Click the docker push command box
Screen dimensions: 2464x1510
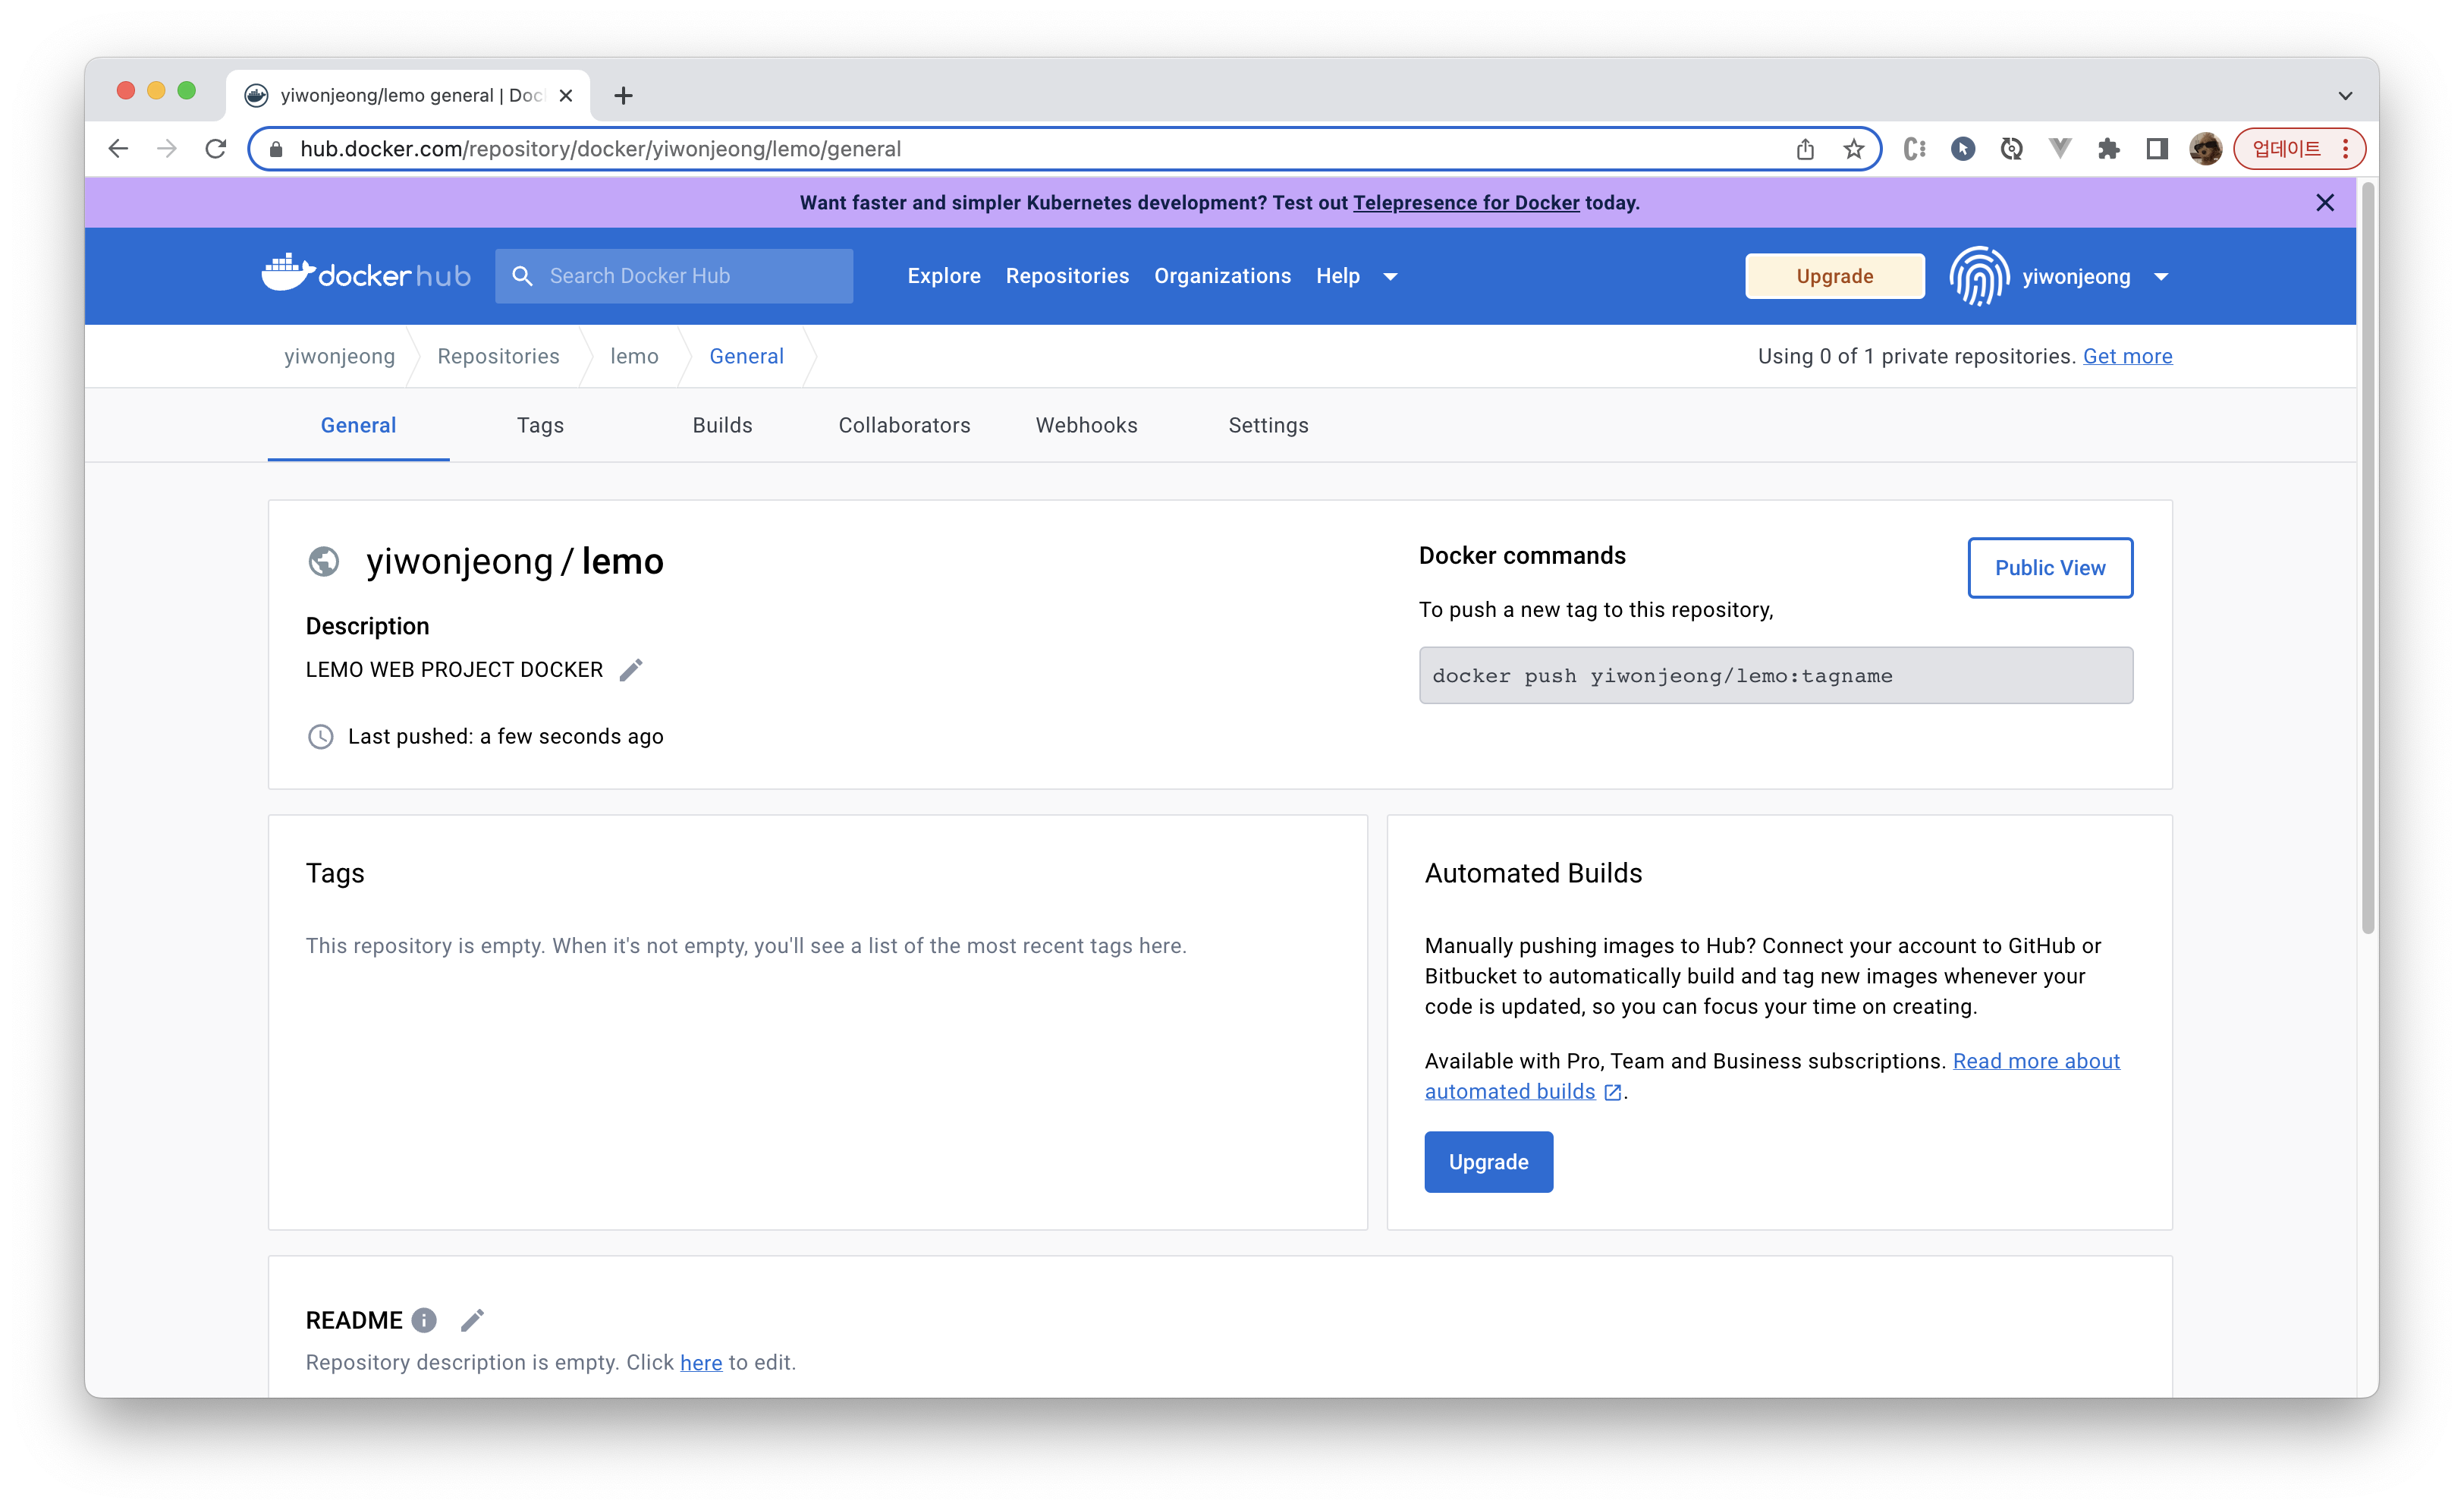point(1775,676)
